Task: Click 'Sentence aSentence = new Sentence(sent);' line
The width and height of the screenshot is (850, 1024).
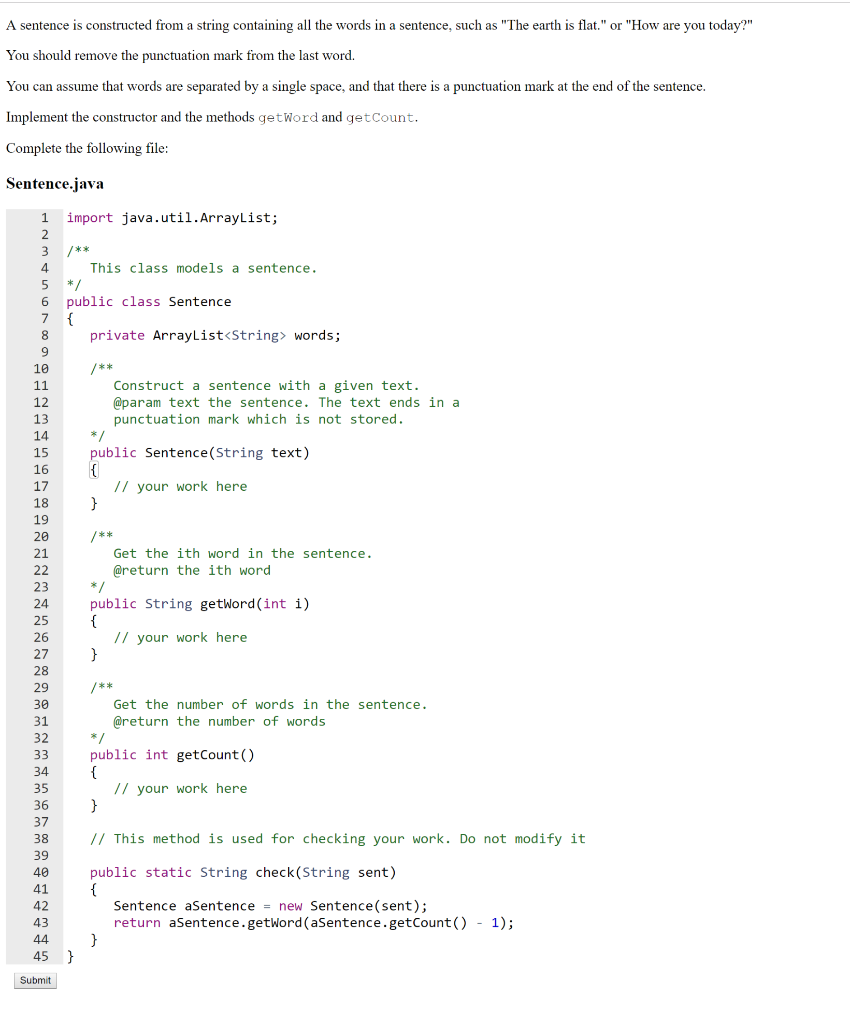Action: tap(270, 906)
